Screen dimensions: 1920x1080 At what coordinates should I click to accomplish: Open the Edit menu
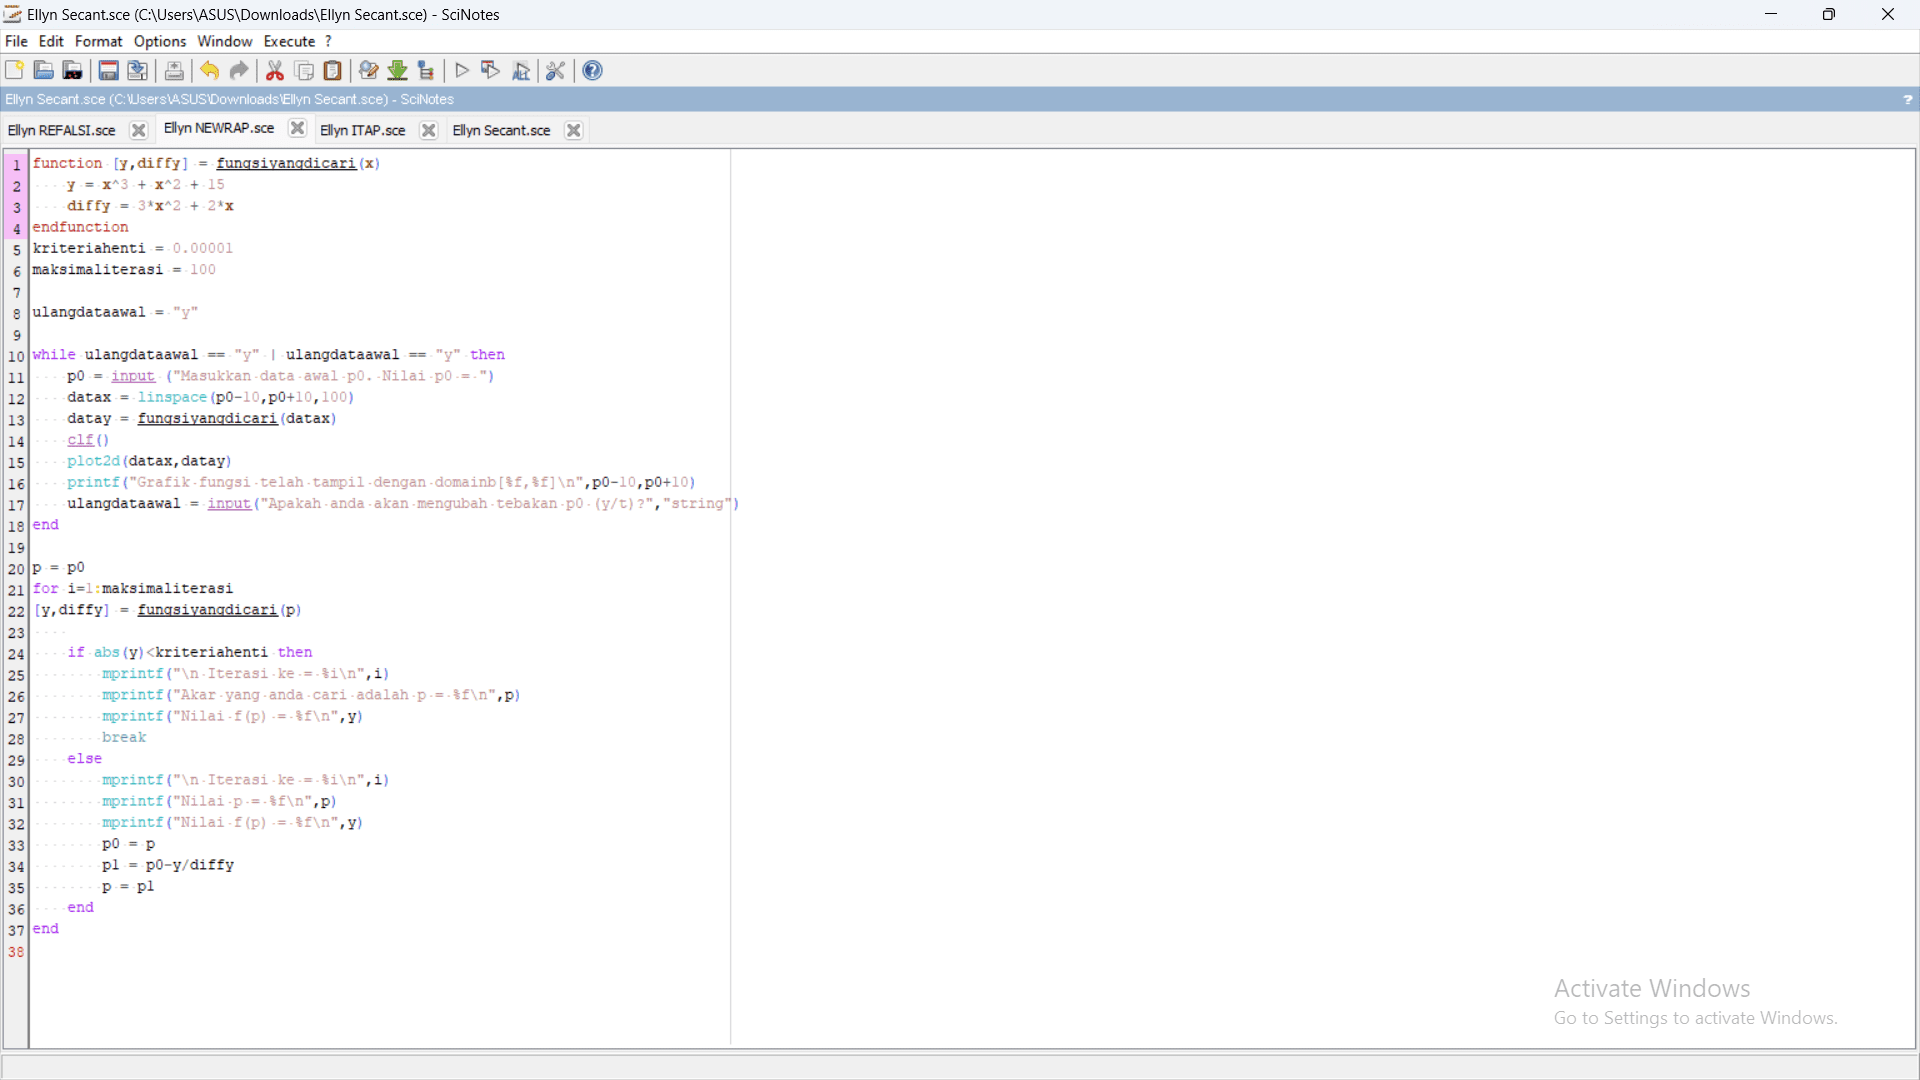tap(51, 41)
